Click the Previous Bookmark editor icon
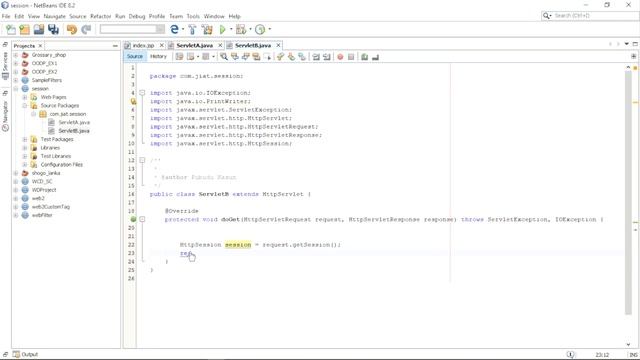This screenshot has height=360, width=640. [x=280, y=57]
